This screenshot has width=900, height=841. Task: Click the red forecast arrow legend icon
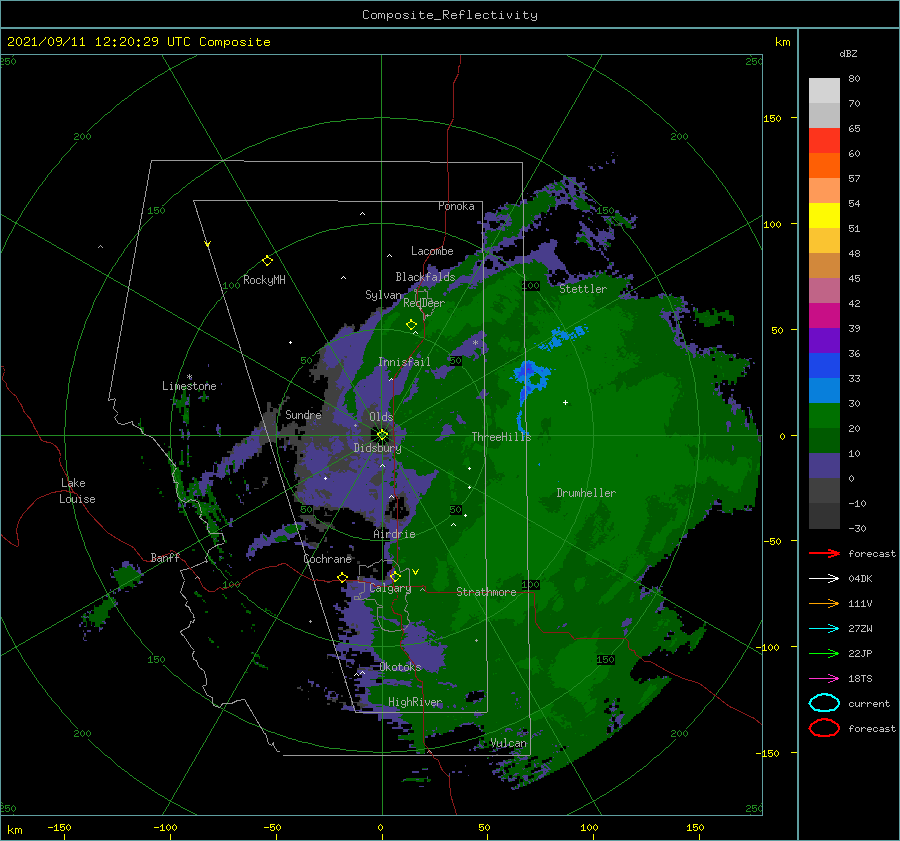[x=824, y=553]
